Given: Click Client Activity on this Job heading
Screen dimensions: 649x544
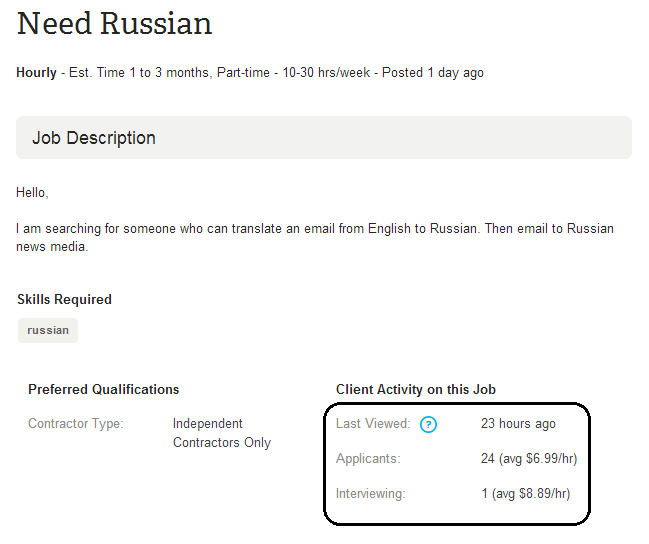Looking at the screenshot, I should pos(416,390).
